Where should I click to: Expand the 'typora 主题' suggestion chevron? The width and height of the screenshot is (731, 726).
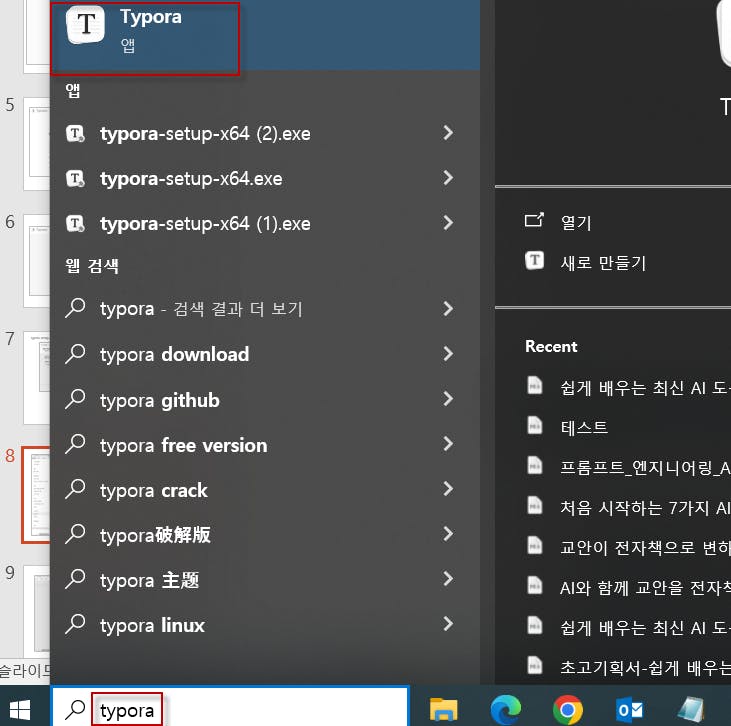pyautogui.click(x=448, y=579)
